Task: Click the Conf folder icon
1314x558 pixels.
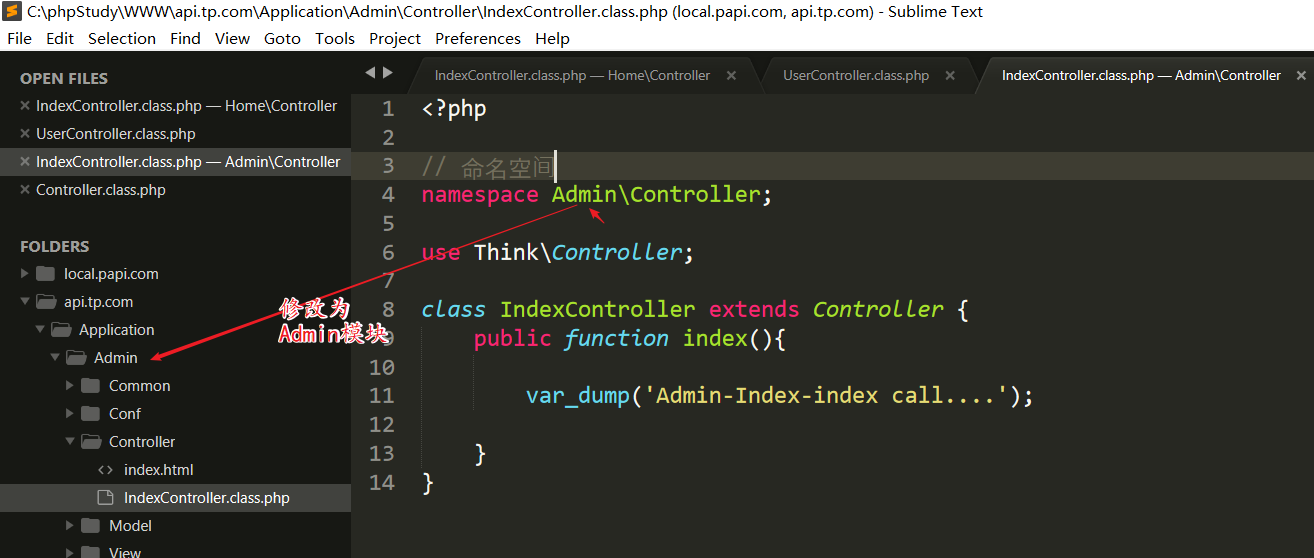Action: 91,414
